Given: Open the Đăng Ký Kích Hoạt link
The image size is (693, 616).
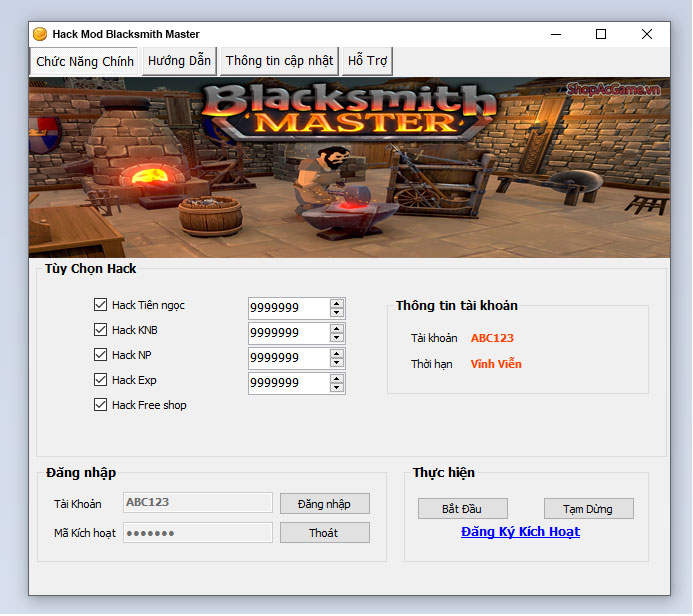Looking at the screenshot, I should tap(520, 532).
